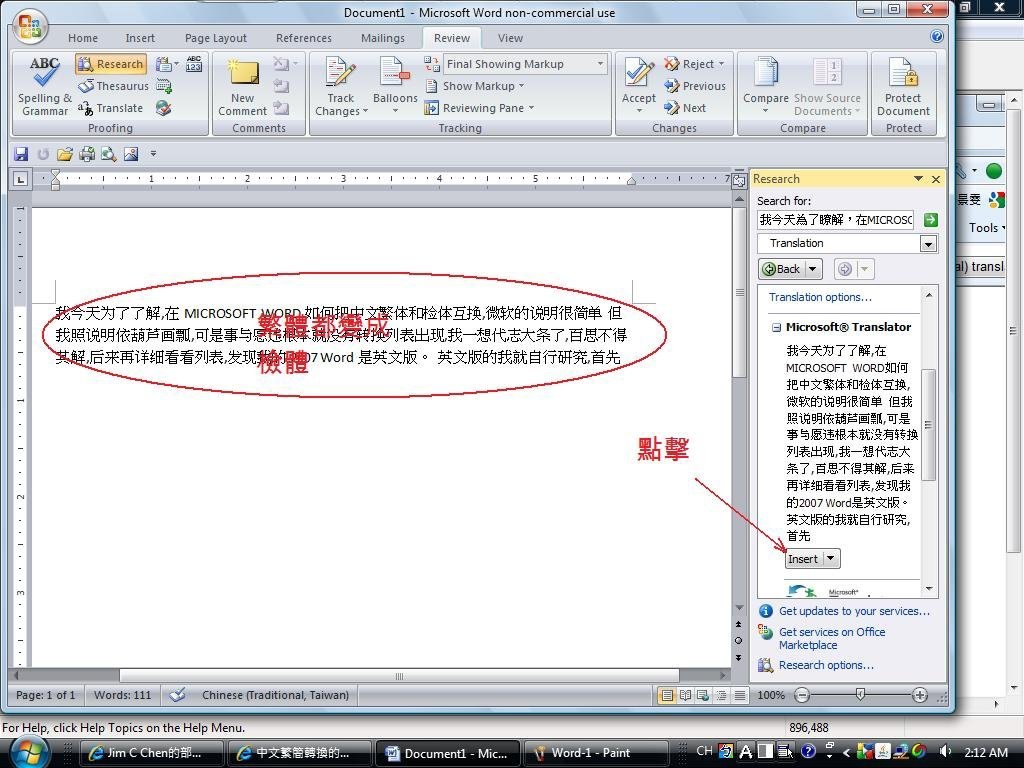
Task: Jump to Next change in Changes group
Action: [684, 108]
